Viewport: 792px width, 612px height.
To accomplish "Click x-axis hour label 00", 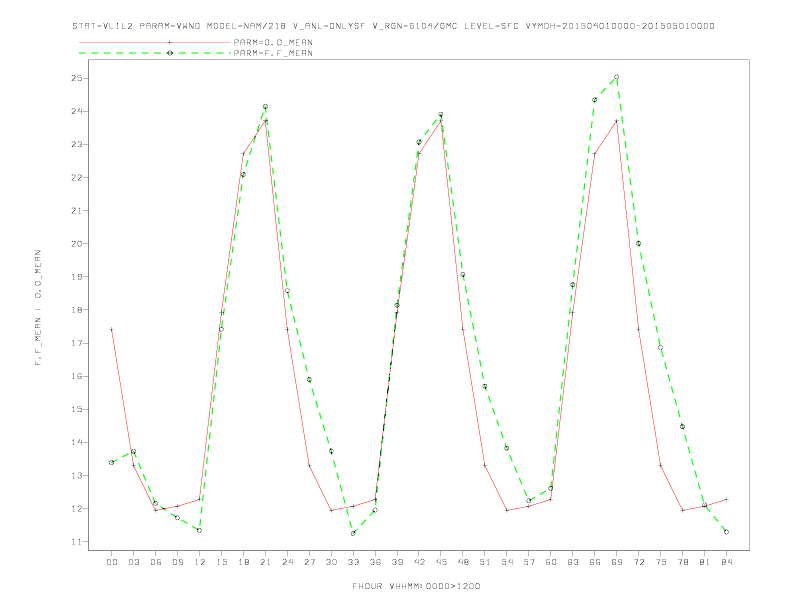I will (x=112, y=562).
